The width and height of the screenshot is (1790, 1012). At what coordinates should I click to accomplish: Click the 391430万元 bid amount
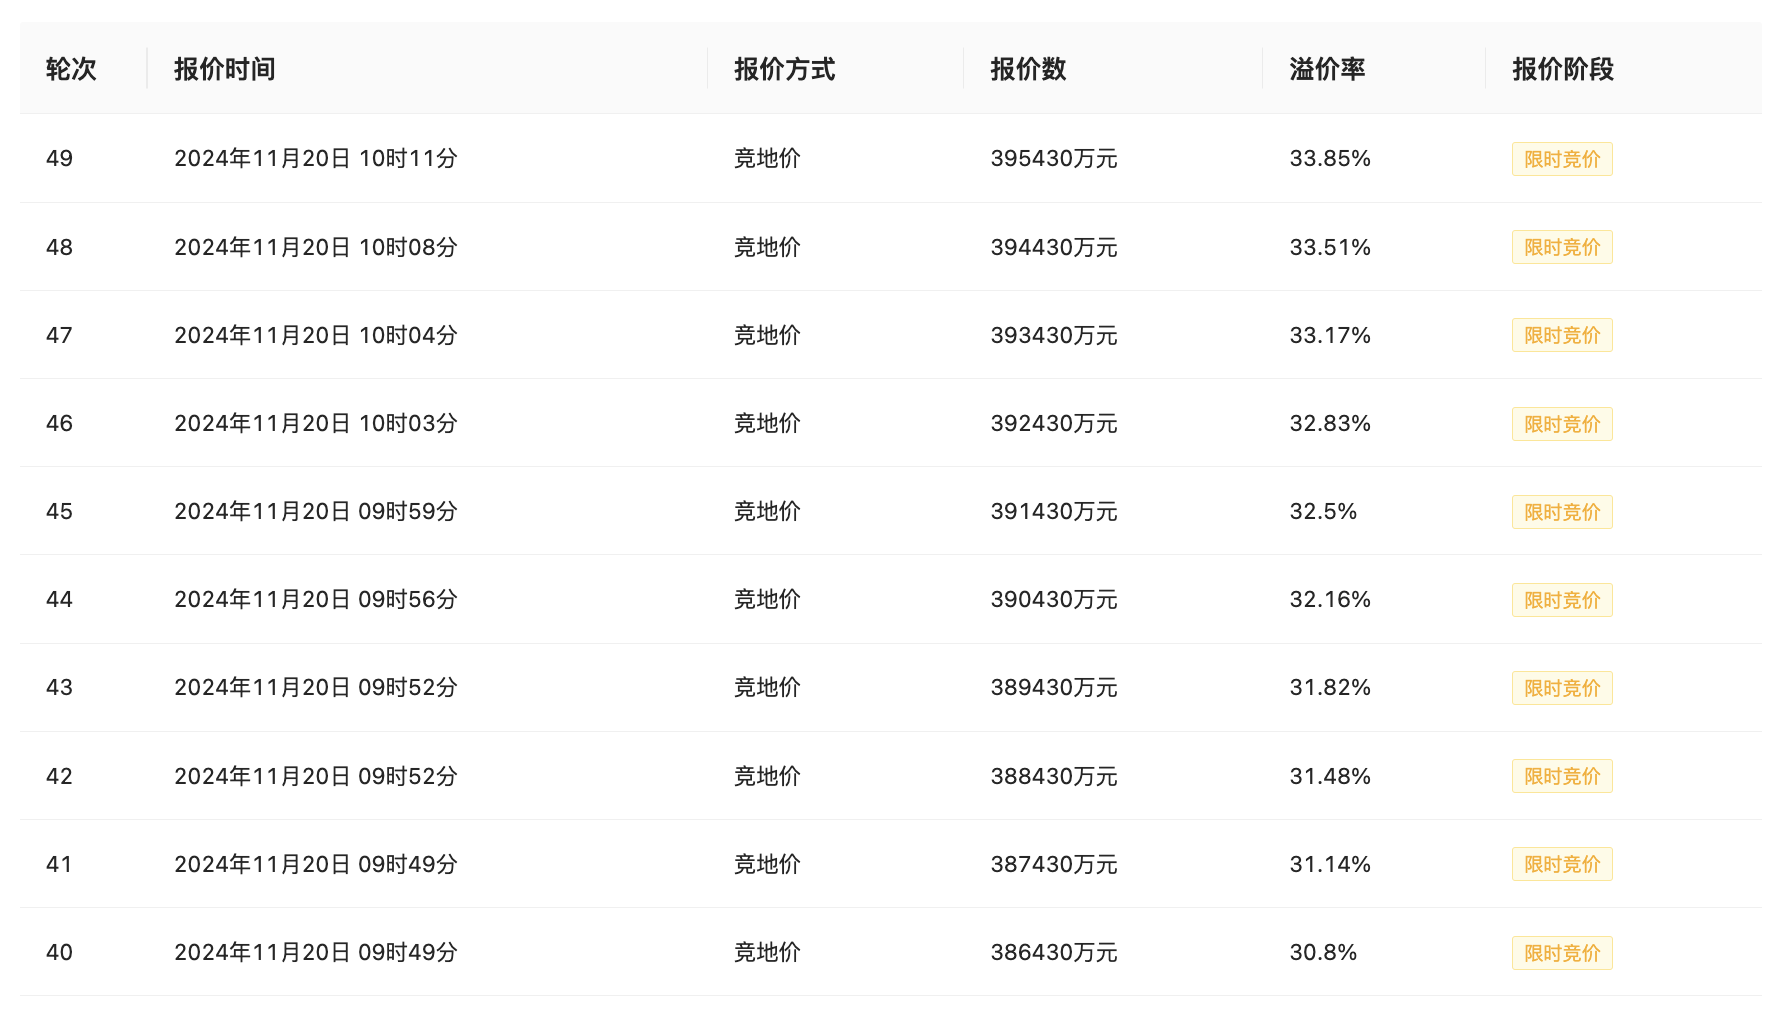pyautogui.click(x=1054, y=511)
